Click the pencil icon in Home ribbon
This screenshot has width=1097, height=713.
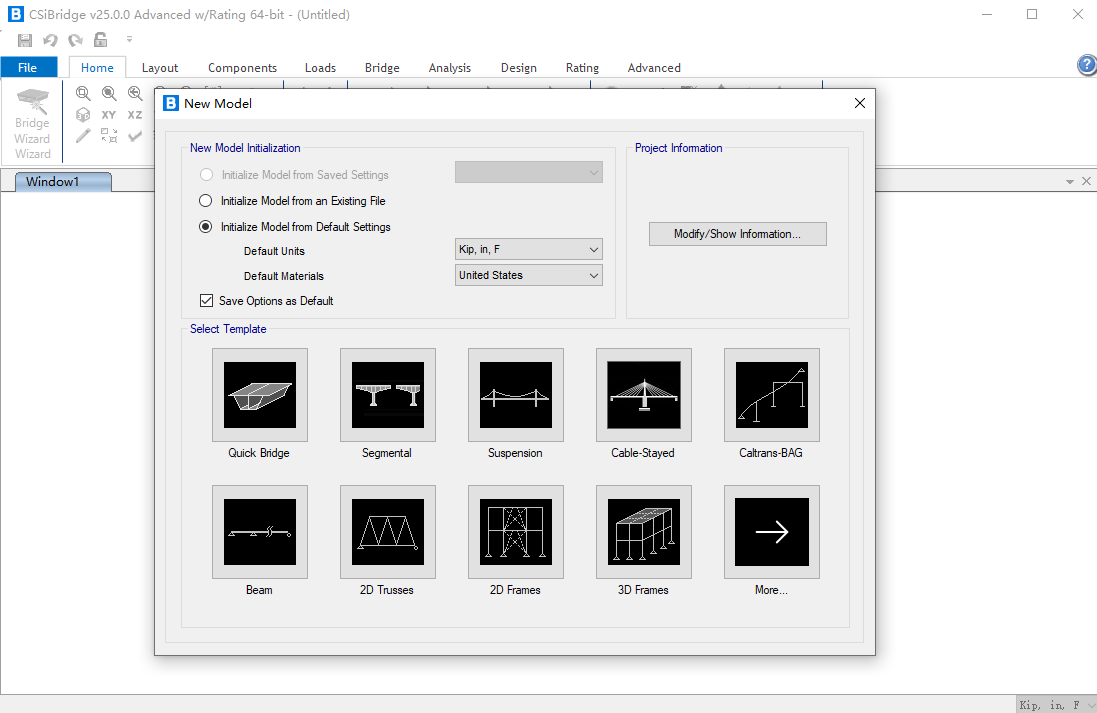(x=83, y=136)
